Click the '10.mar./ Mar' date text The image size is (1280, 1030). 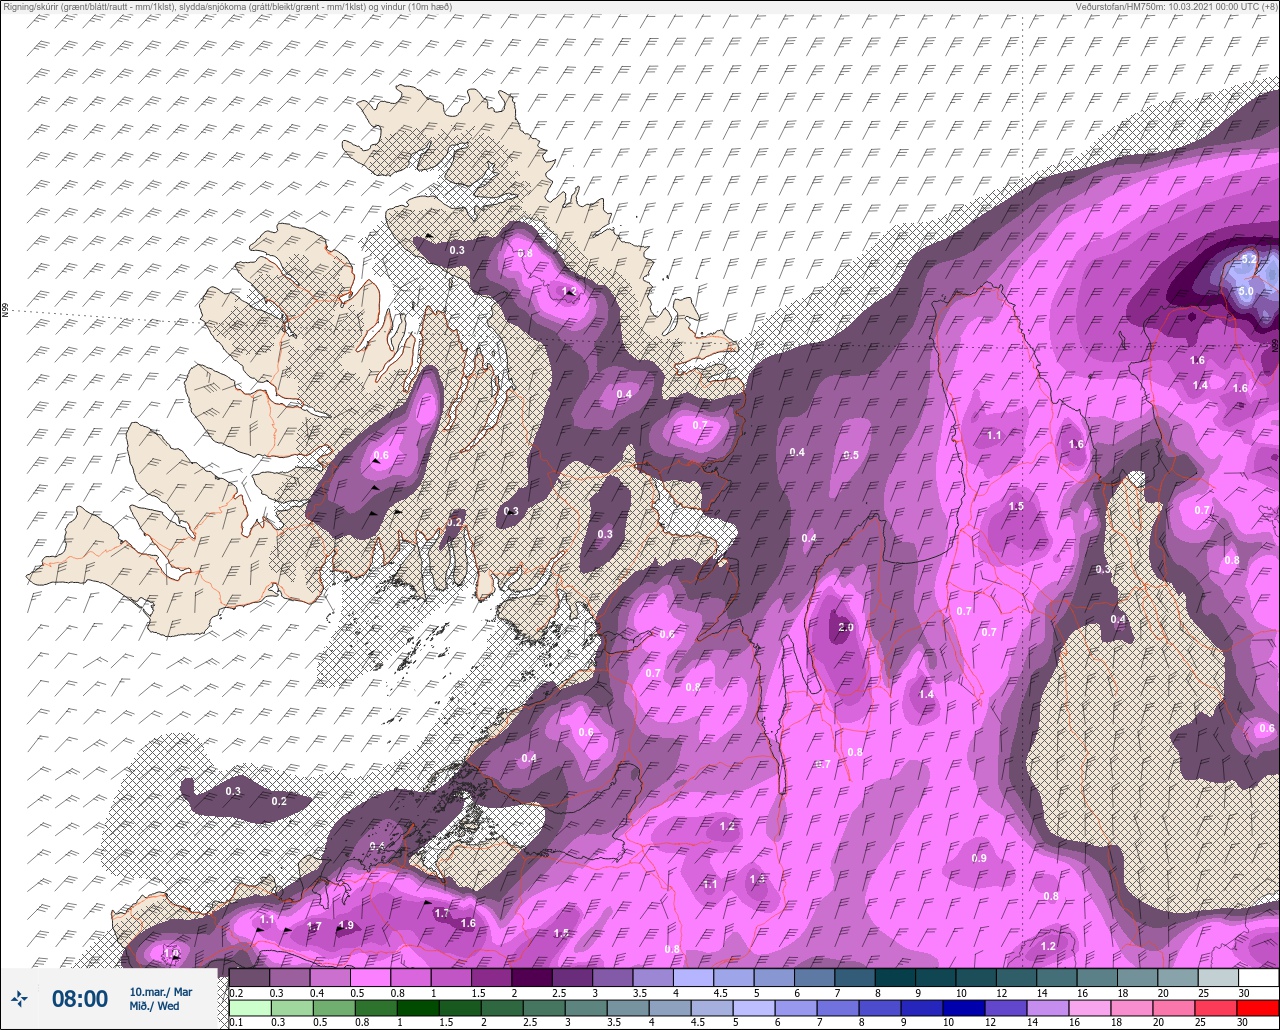160,992
